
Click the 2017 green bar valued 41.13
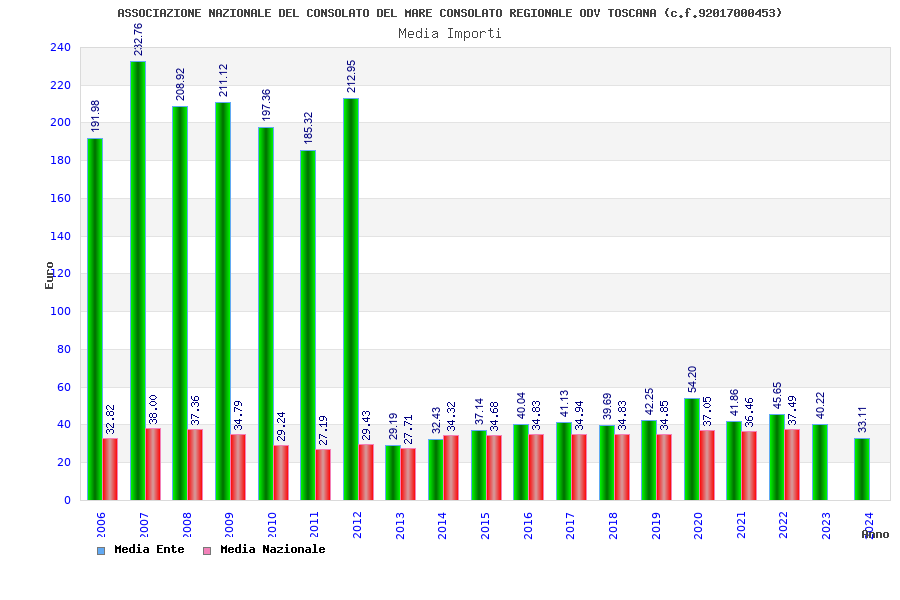[x=564, y=461]
